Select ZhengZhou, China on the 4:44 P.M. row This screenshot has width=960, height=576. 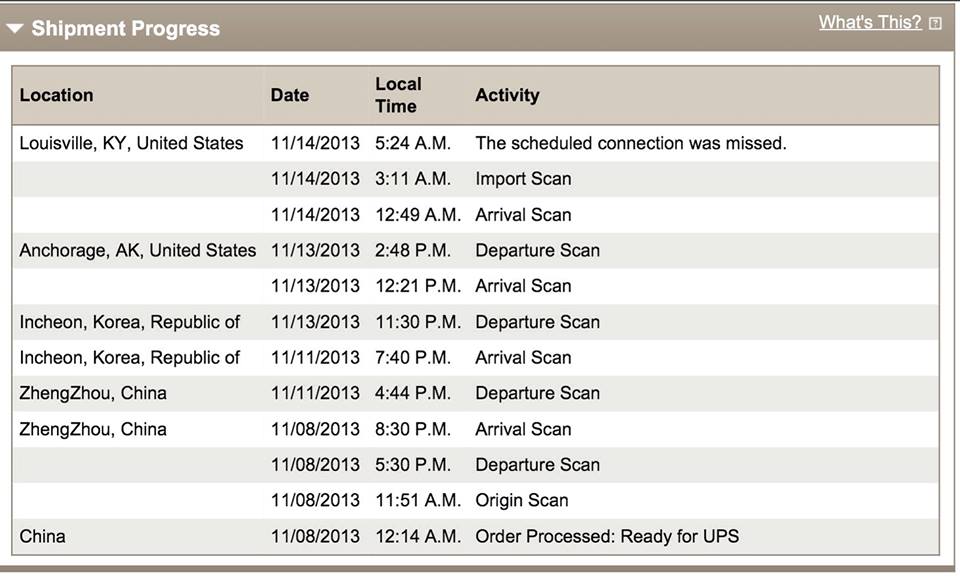tap(93, 393)
